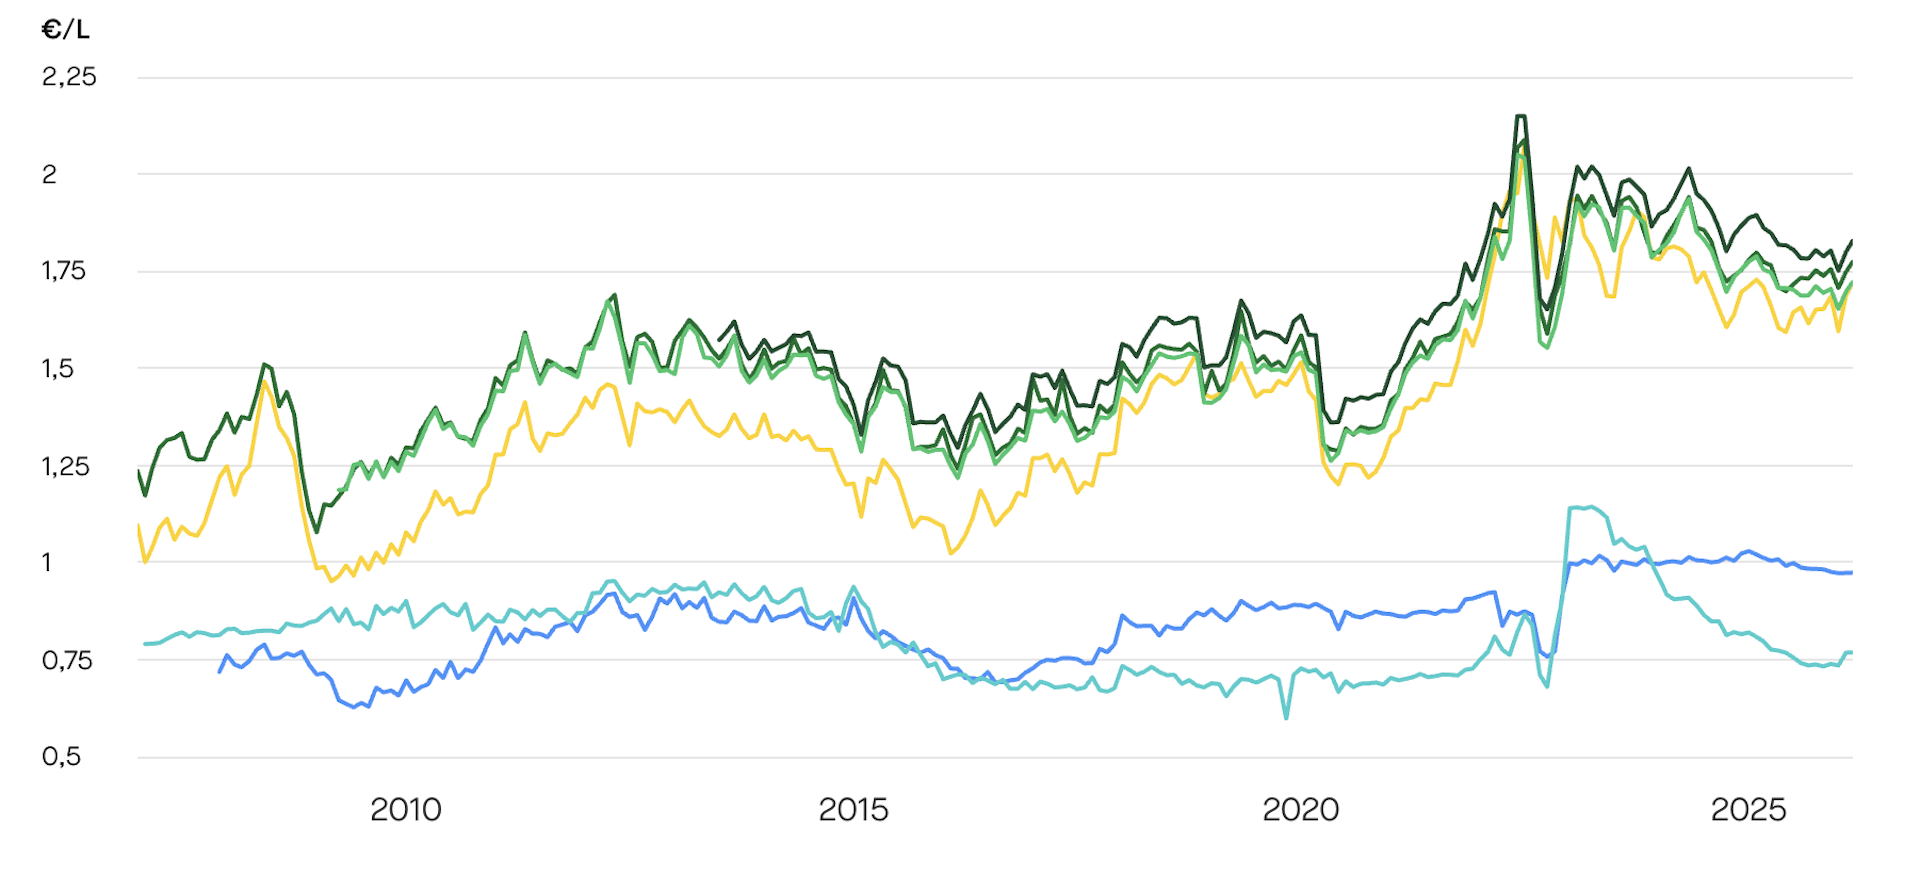Image resolution: width=1920 pixels, height=876 pixels.
Task: Select the right end of the teal line
Action: pyautogui.click(x=1851, y=653)
